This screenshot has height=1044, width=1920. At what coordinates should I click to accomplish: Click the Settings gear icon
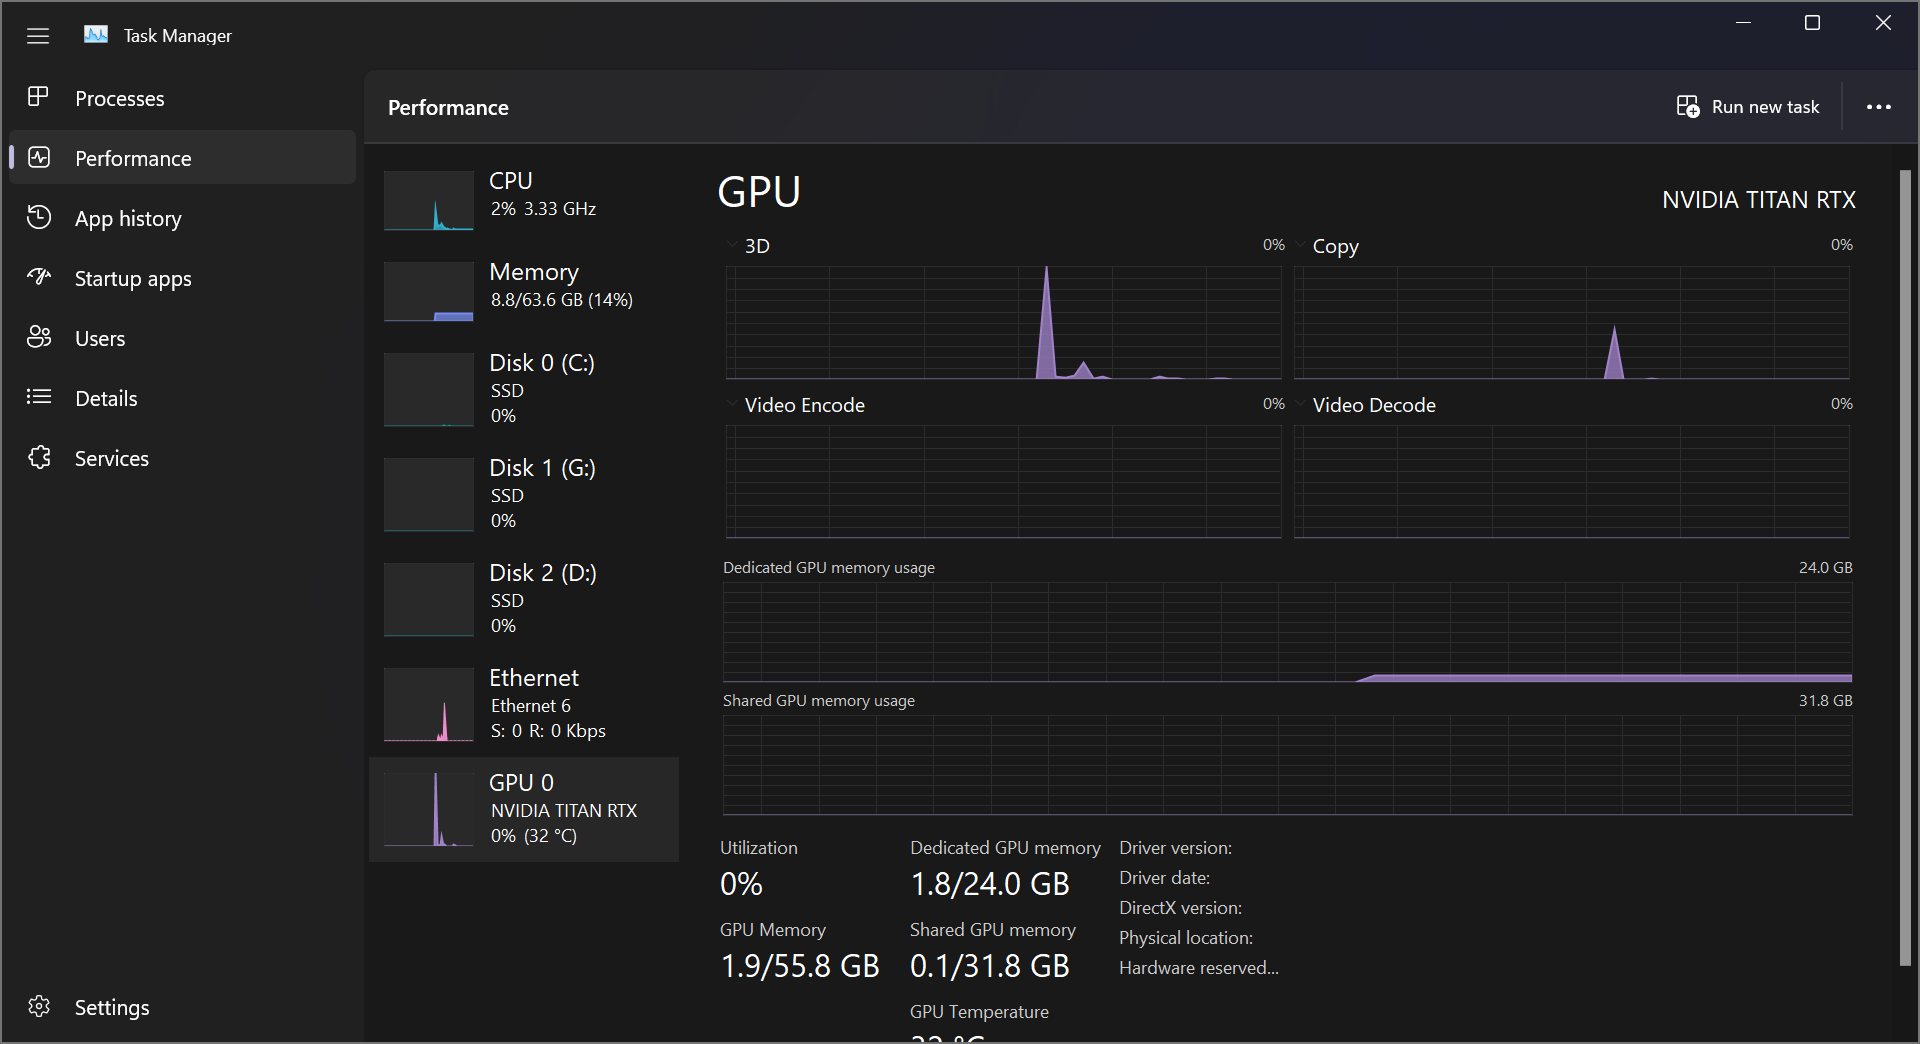click(39, 1006)
